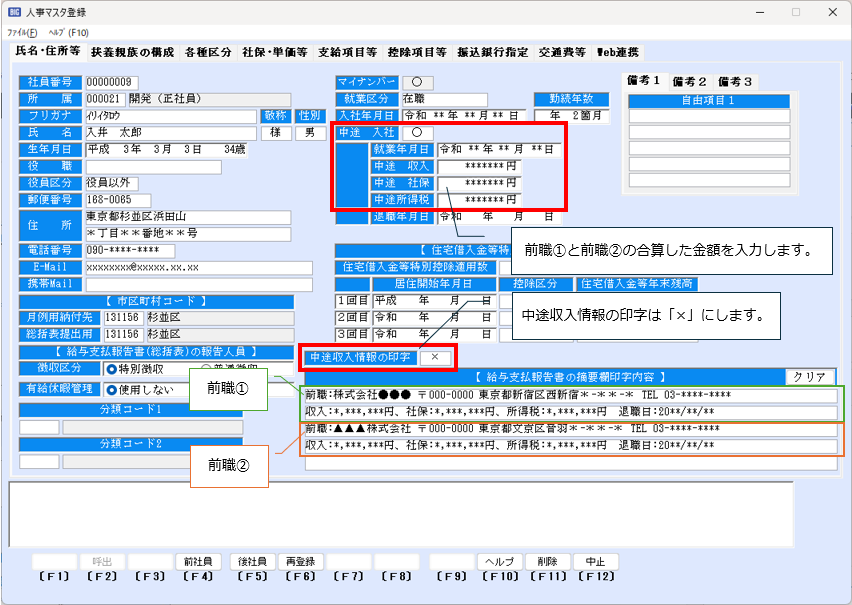This screenshot has width=852, height=605.
Task: Toggle the 中途入社 ○ field
Action: tap(416, 132)
